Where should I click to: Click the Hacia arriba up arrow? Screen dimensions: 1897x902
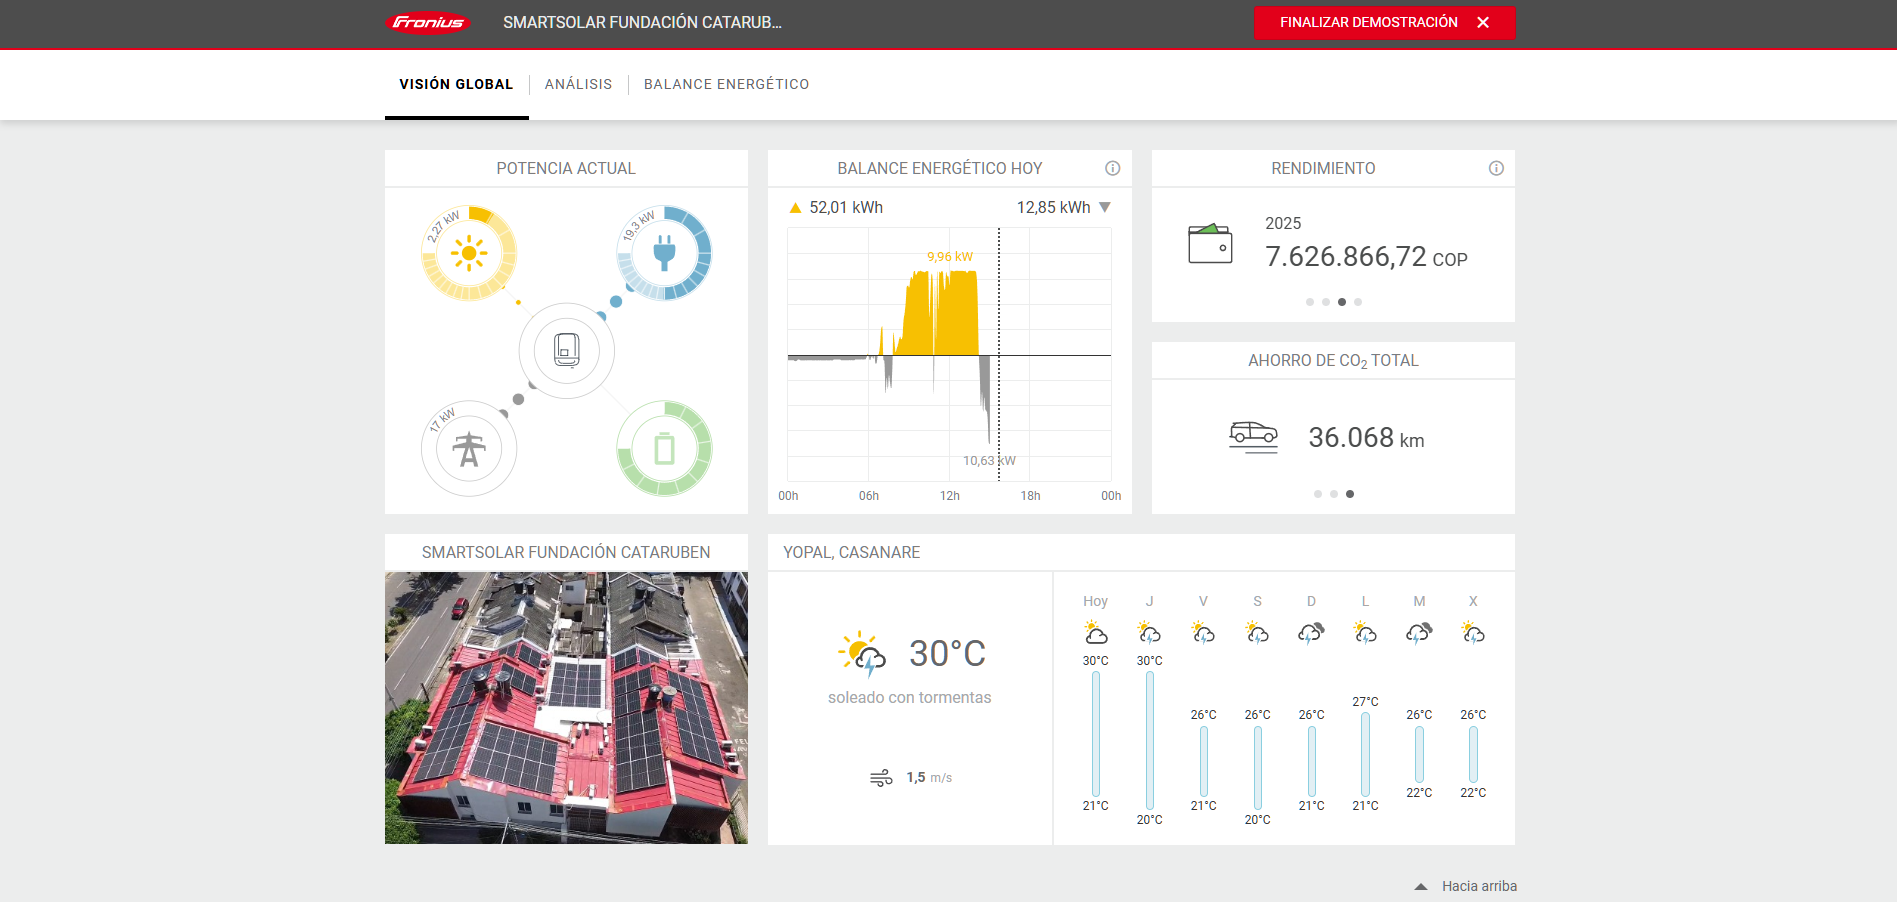[1421, 887]
